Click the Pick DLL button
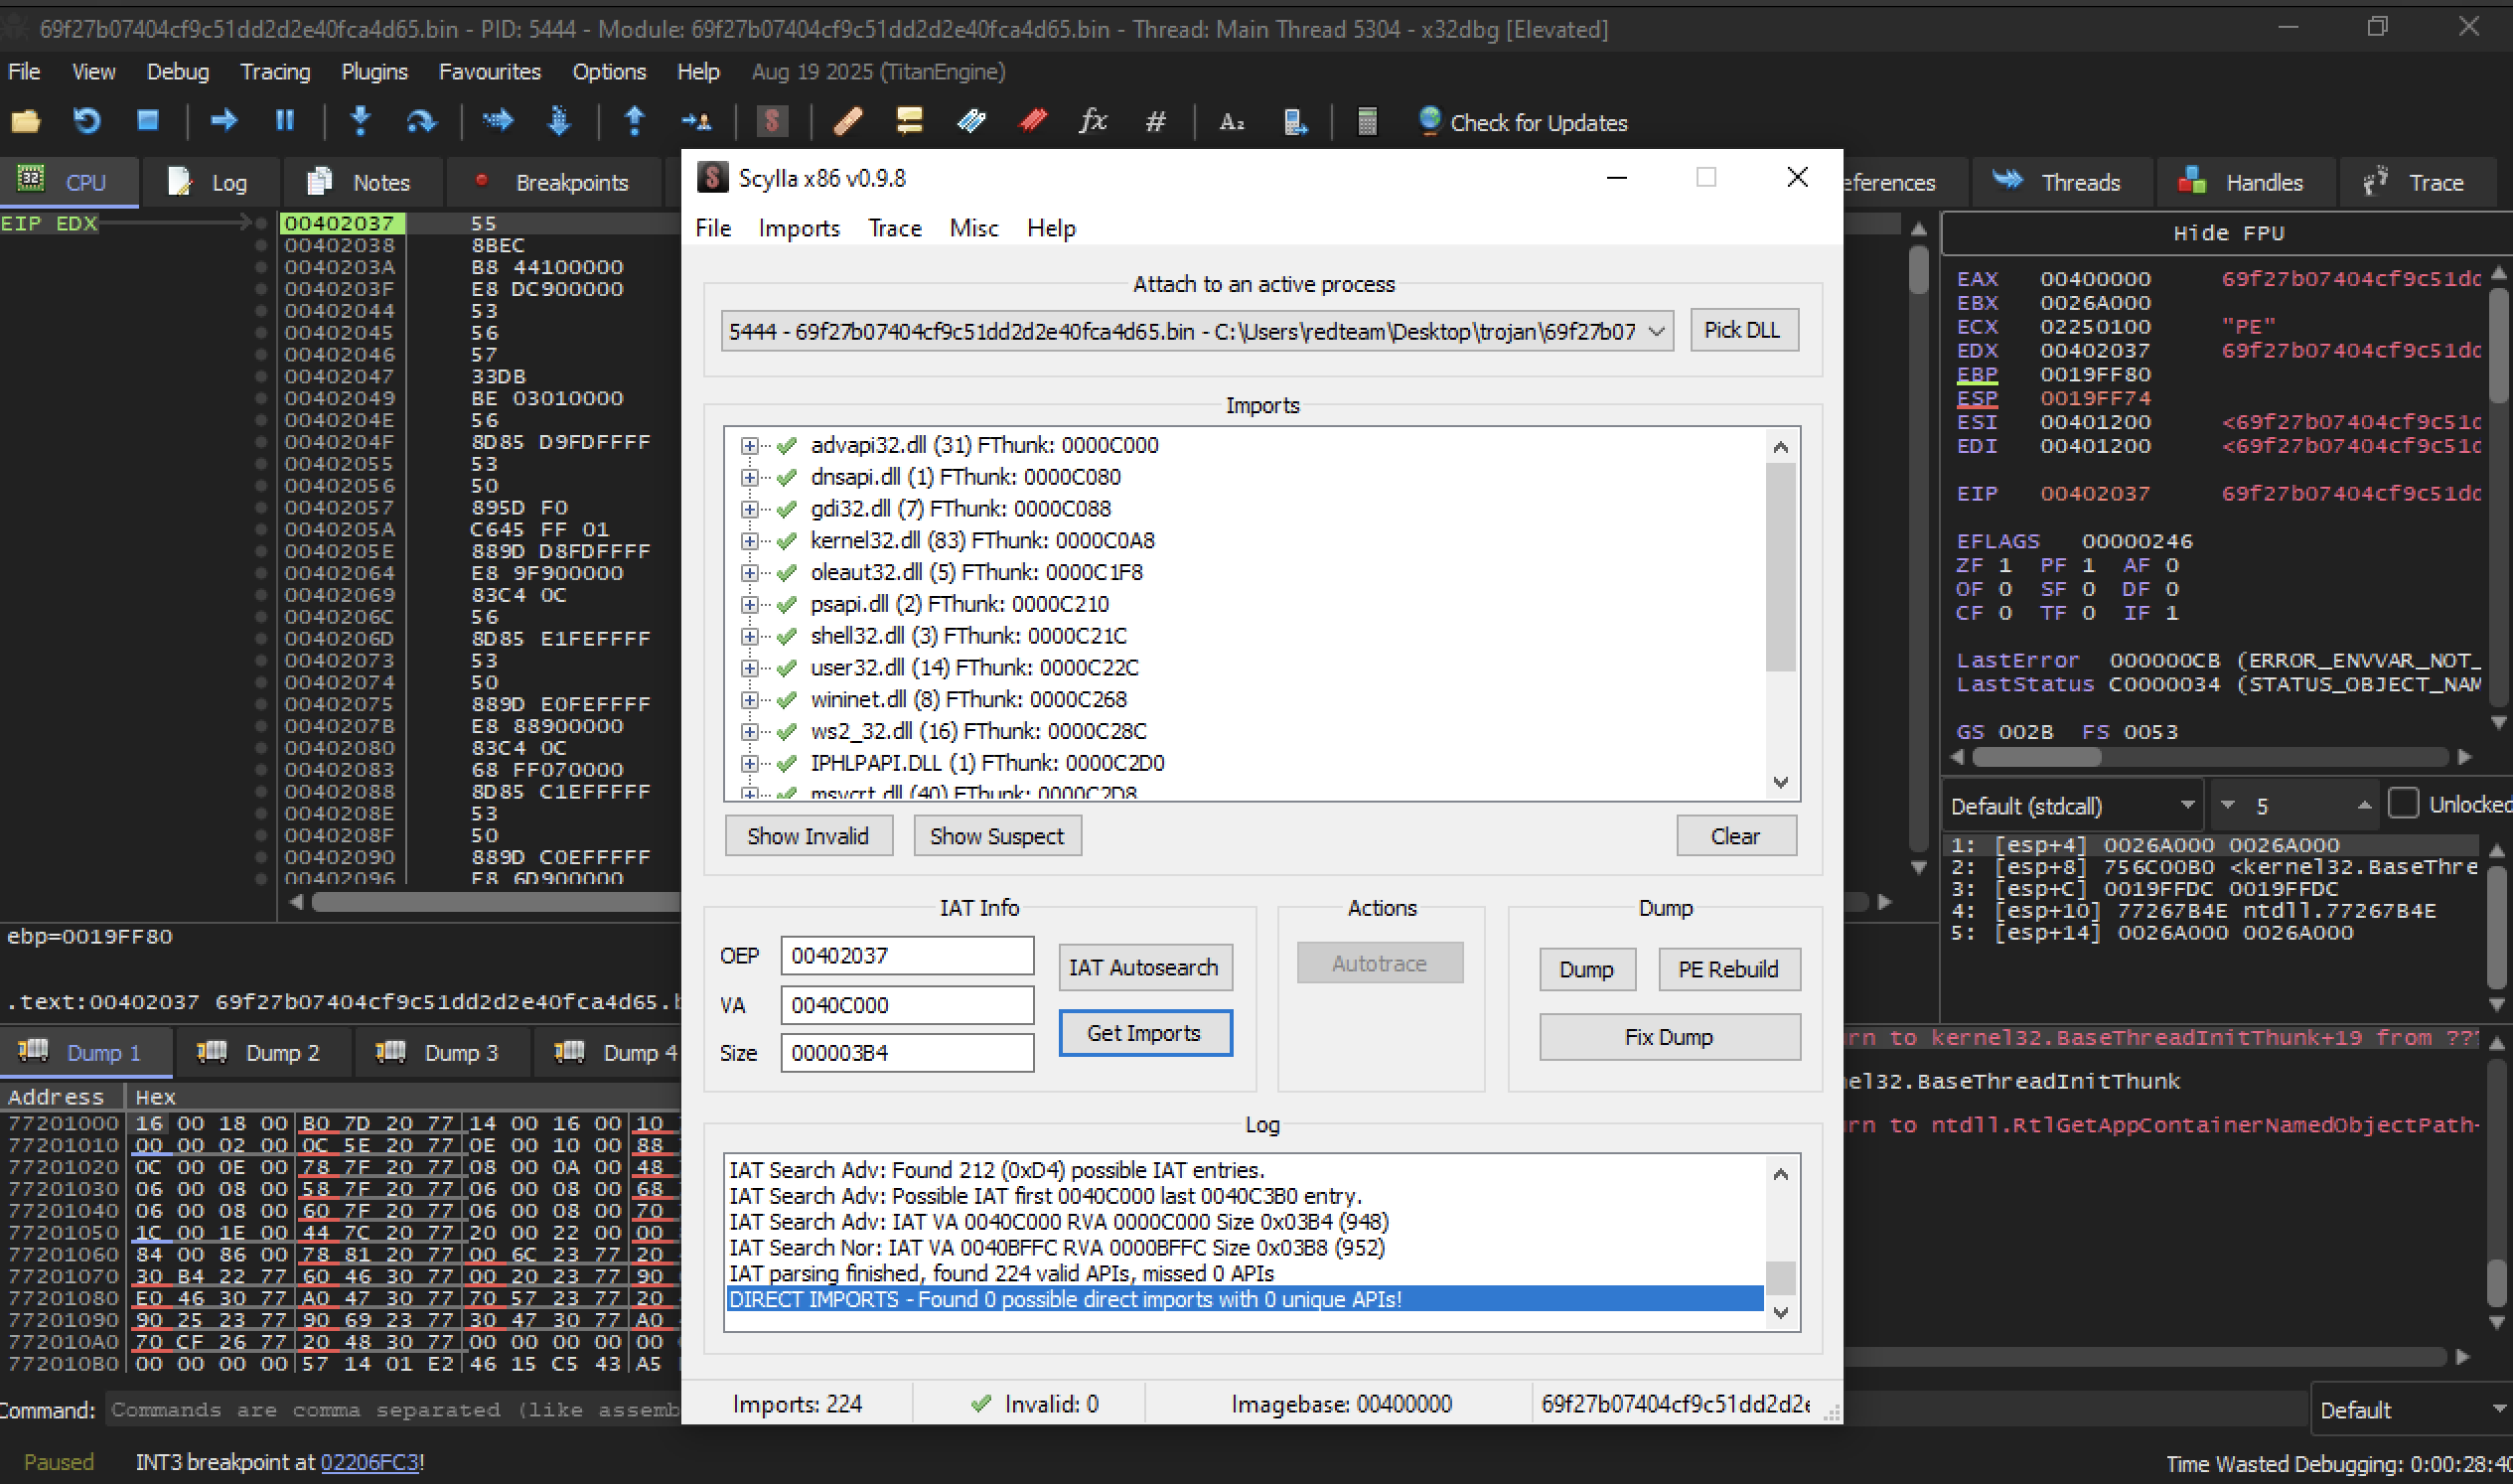Image resolution: width=2513 pixels, height=1484 pixels. pyautogui.click(x=1743, y=330)
